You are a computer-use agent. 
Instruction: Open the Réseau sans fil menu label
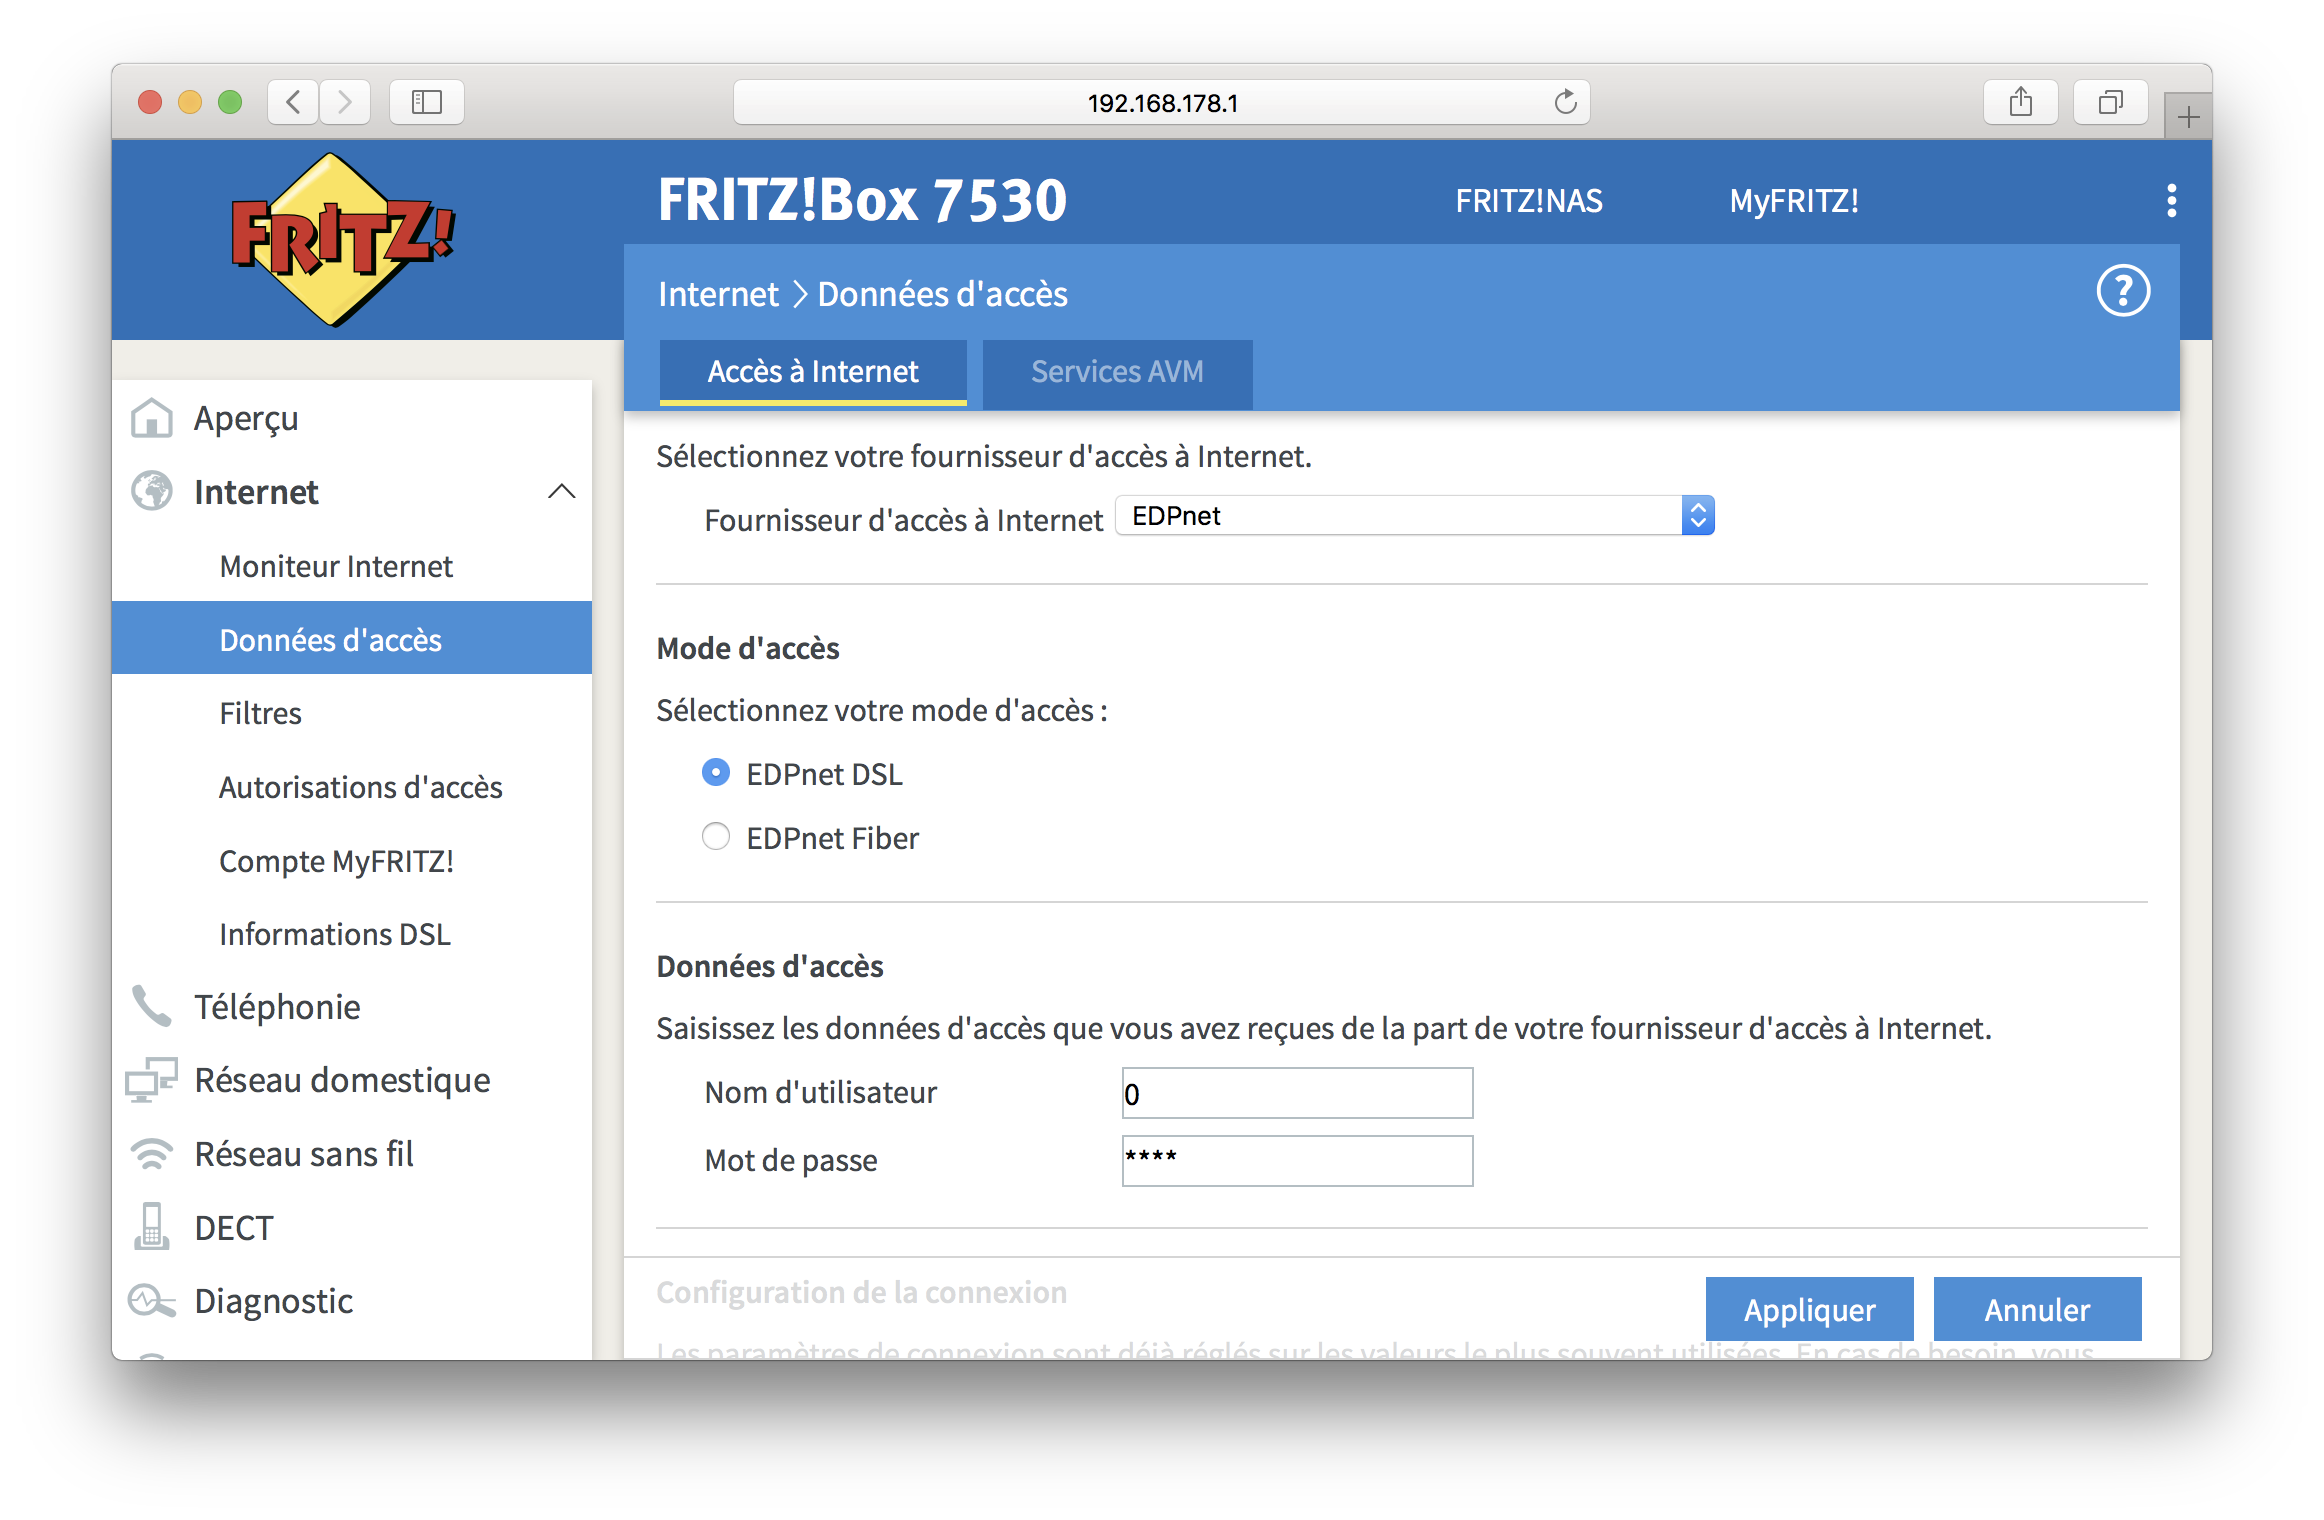pos(304,1154)
